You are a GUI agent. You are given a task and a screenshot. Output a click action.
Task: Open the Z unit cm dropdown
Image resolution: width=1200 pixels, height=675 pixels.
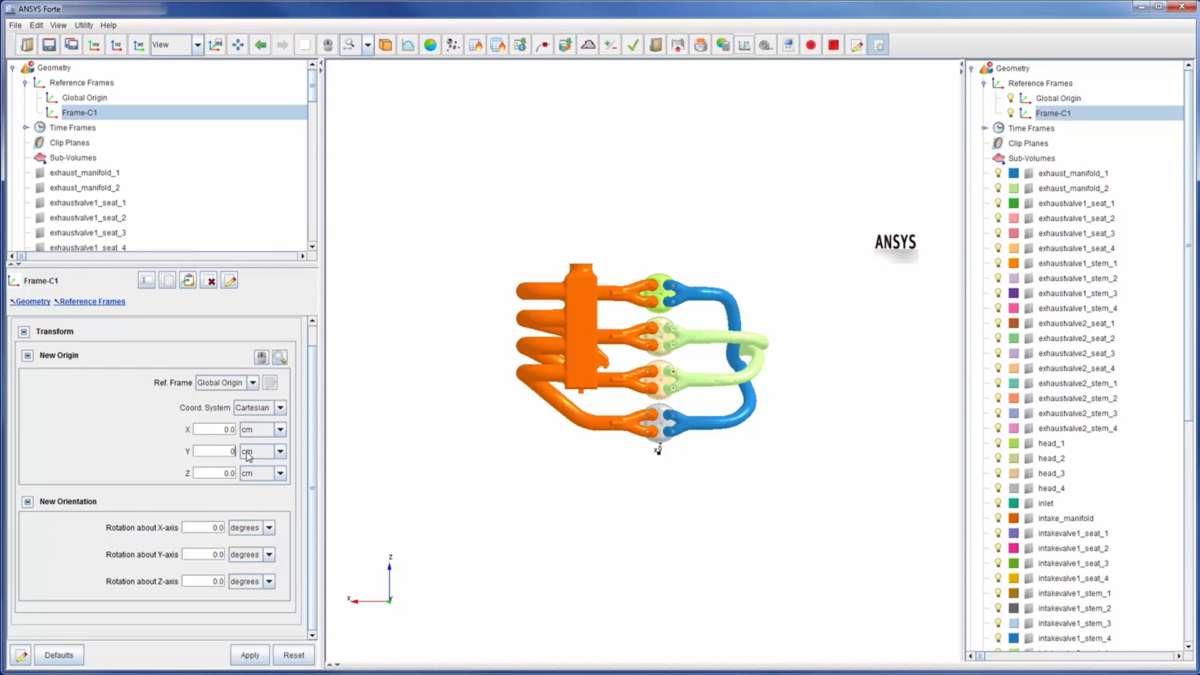tap(280, 473)
